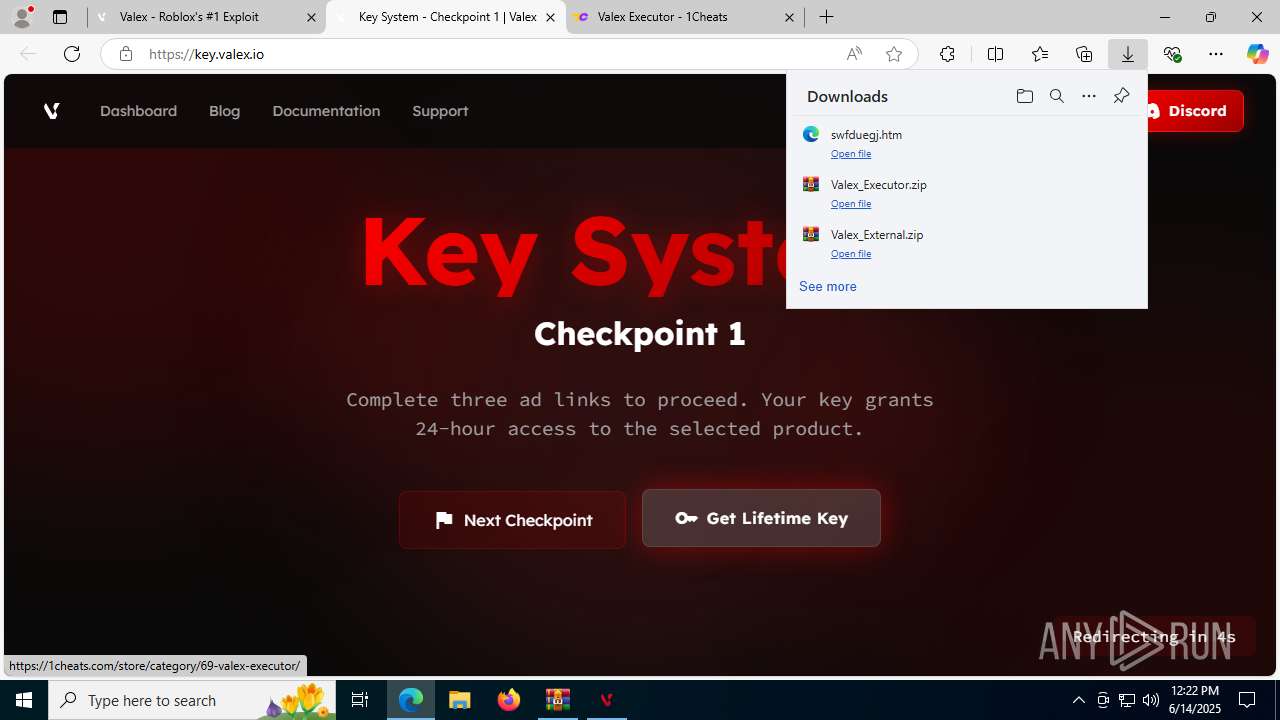1280x720 pixels.
Task: Toggle the Downloads toolbar button
Action: [x=1128, y=54]
